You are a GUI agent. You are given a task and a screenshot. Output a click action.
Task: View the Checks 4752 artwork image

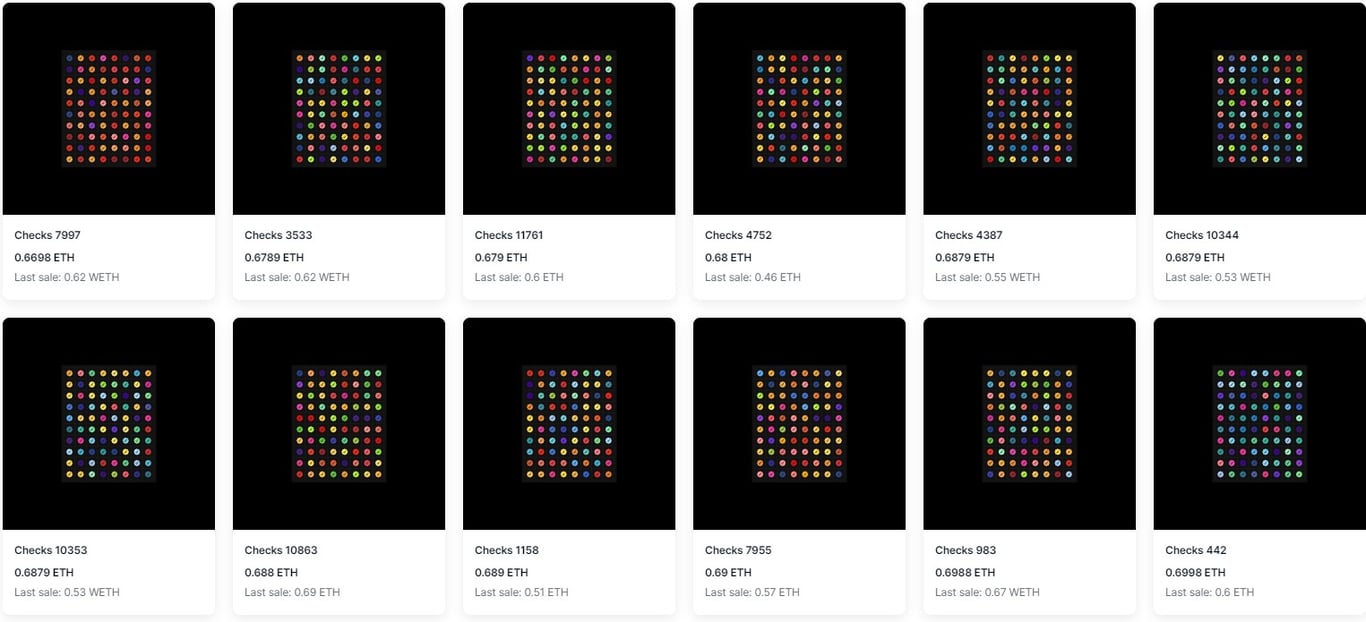tap(799, 109)
